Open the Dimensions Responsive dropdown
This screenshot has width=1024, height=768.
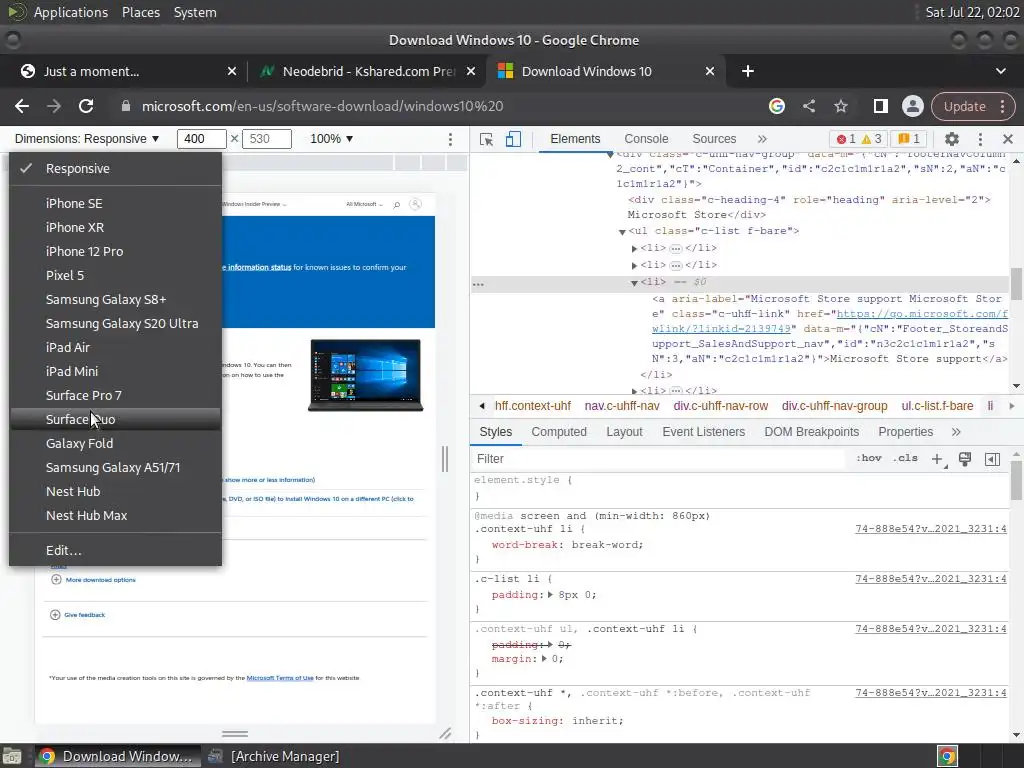click(x=87, y=139)
